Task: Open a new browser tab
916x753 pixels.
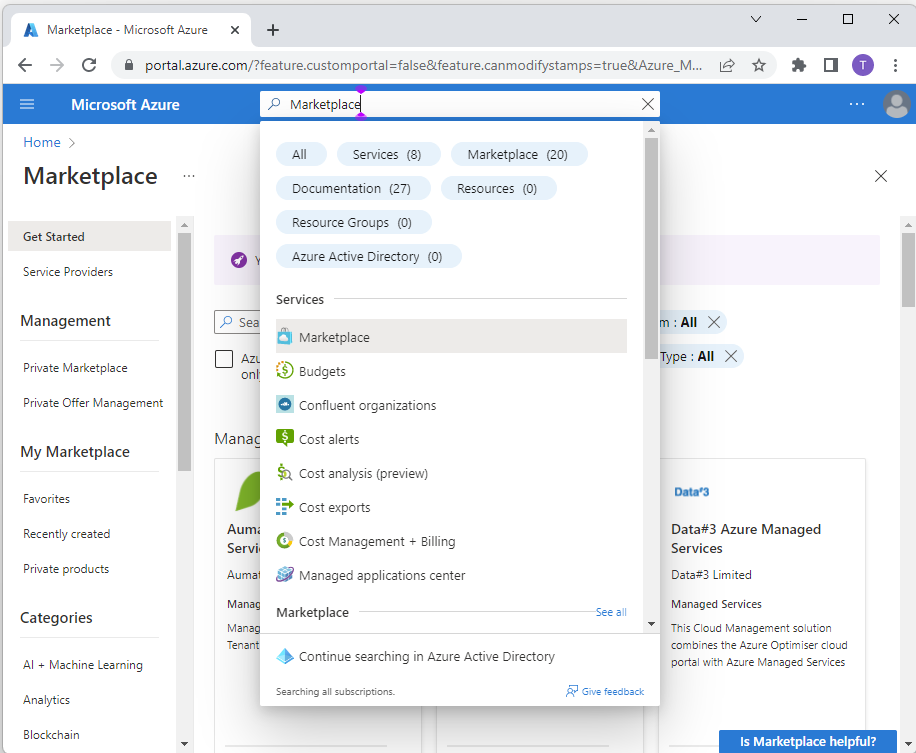Action: coord(273,30)
